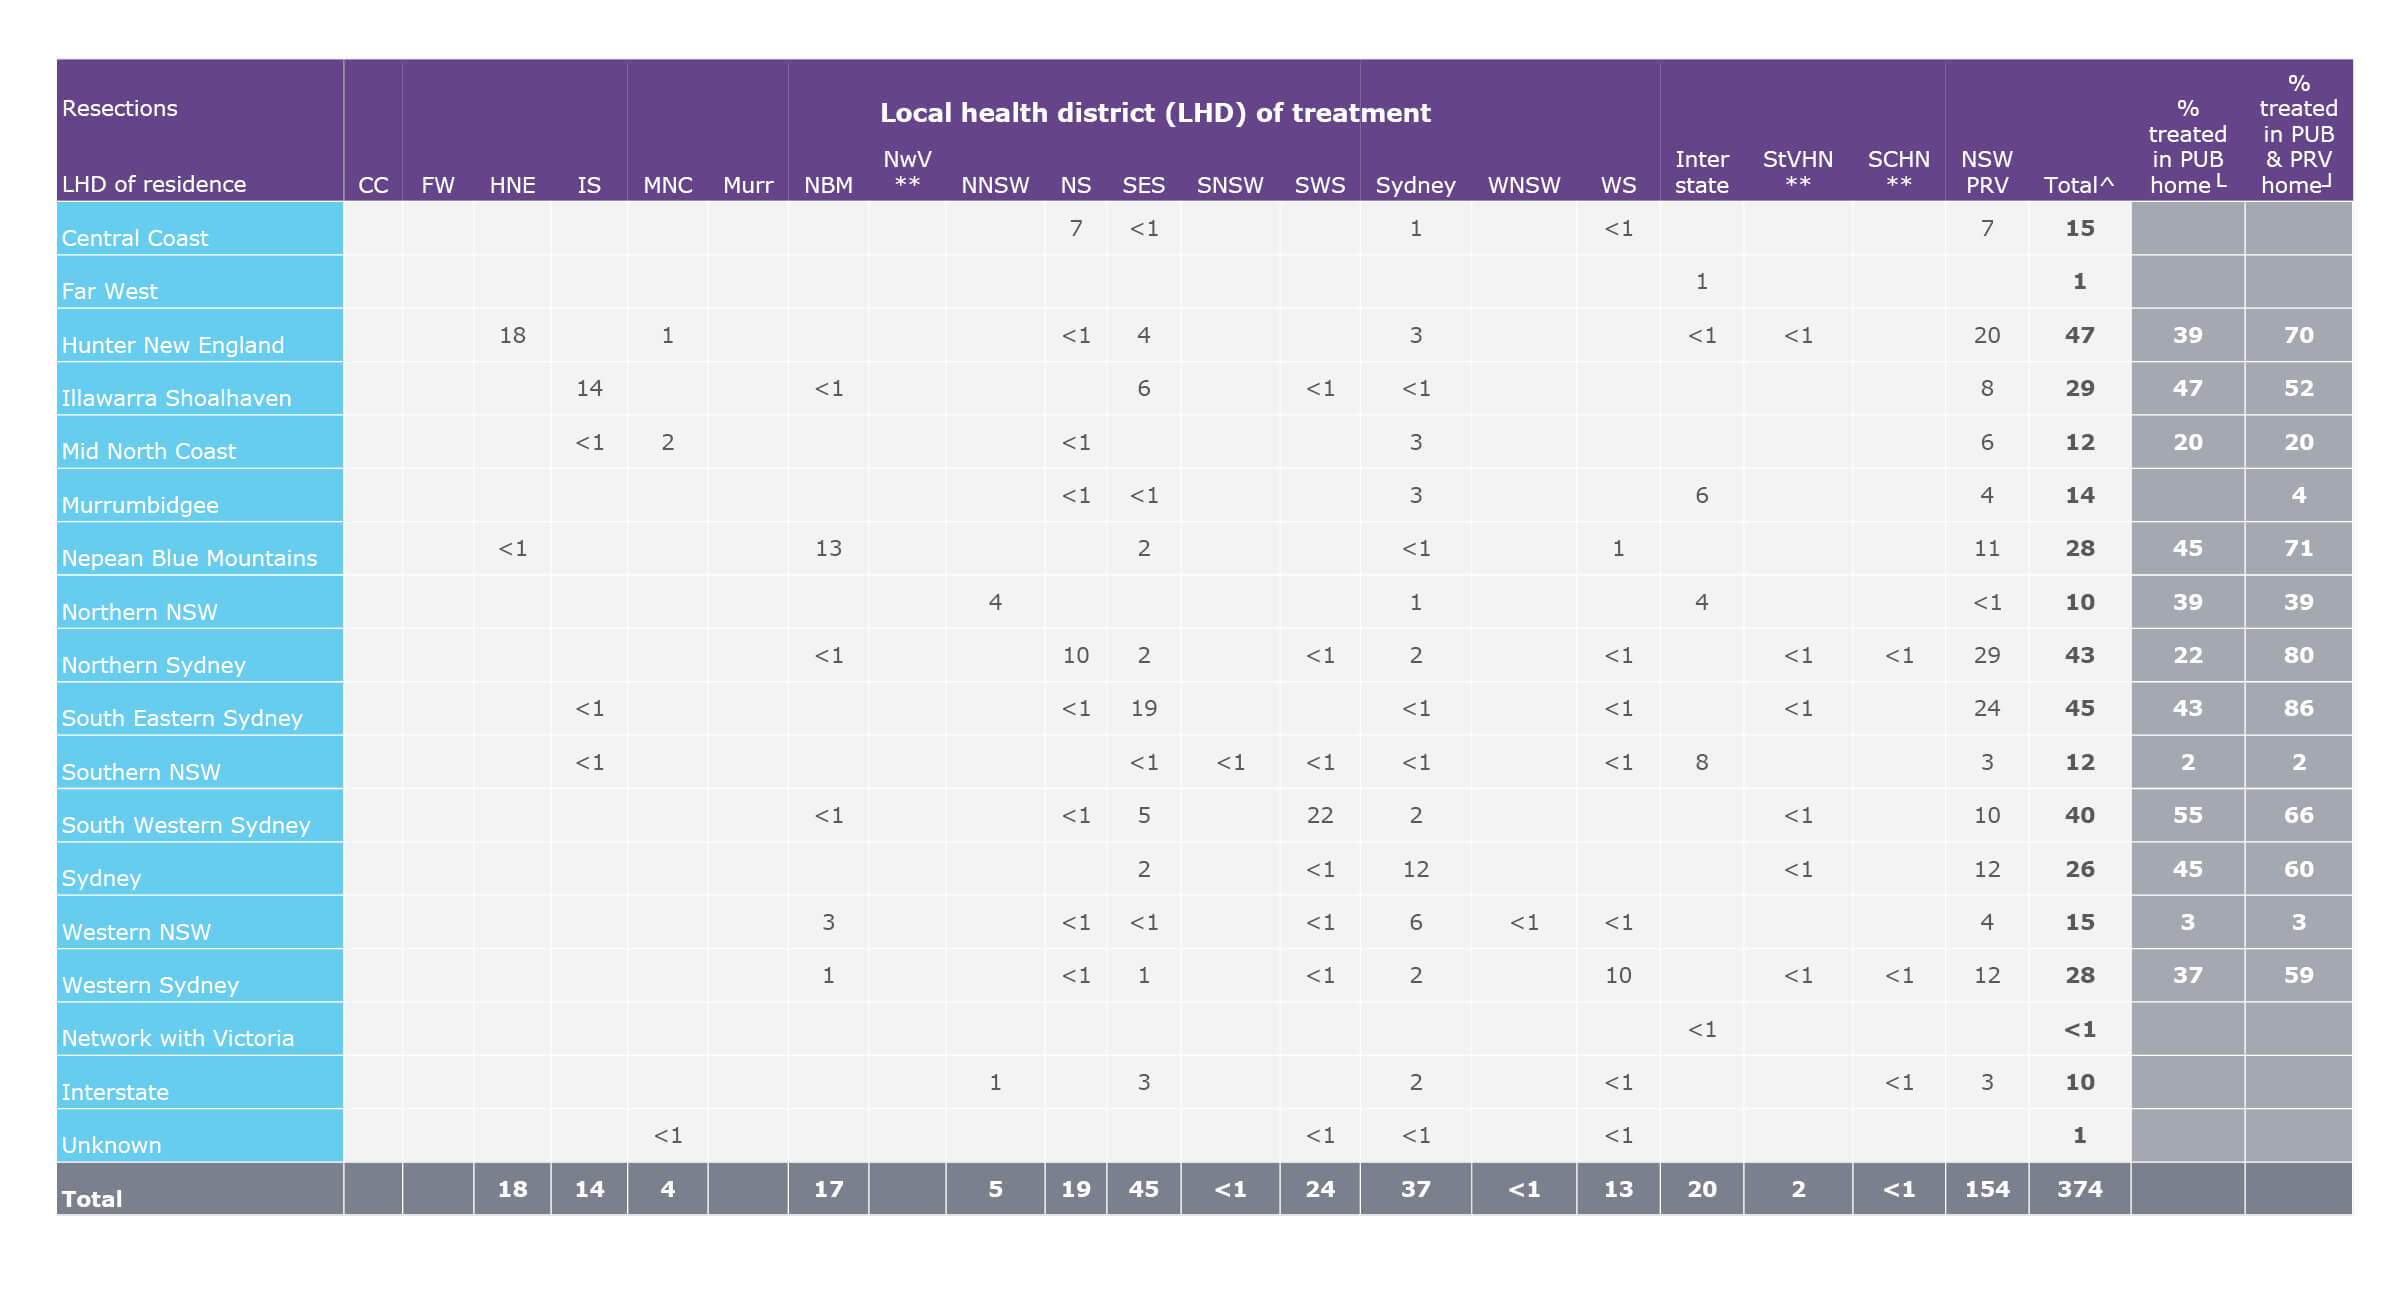2400x1300 pixels.
Task: Click the Interstate treatment column header
Action: [1702, 172]
